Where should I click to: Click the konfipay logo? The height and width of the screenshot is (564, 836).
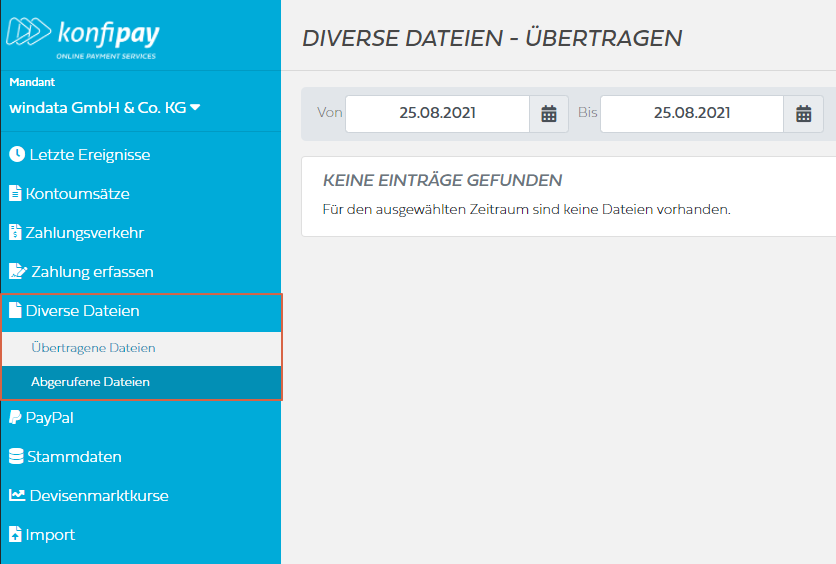point(82,36)
